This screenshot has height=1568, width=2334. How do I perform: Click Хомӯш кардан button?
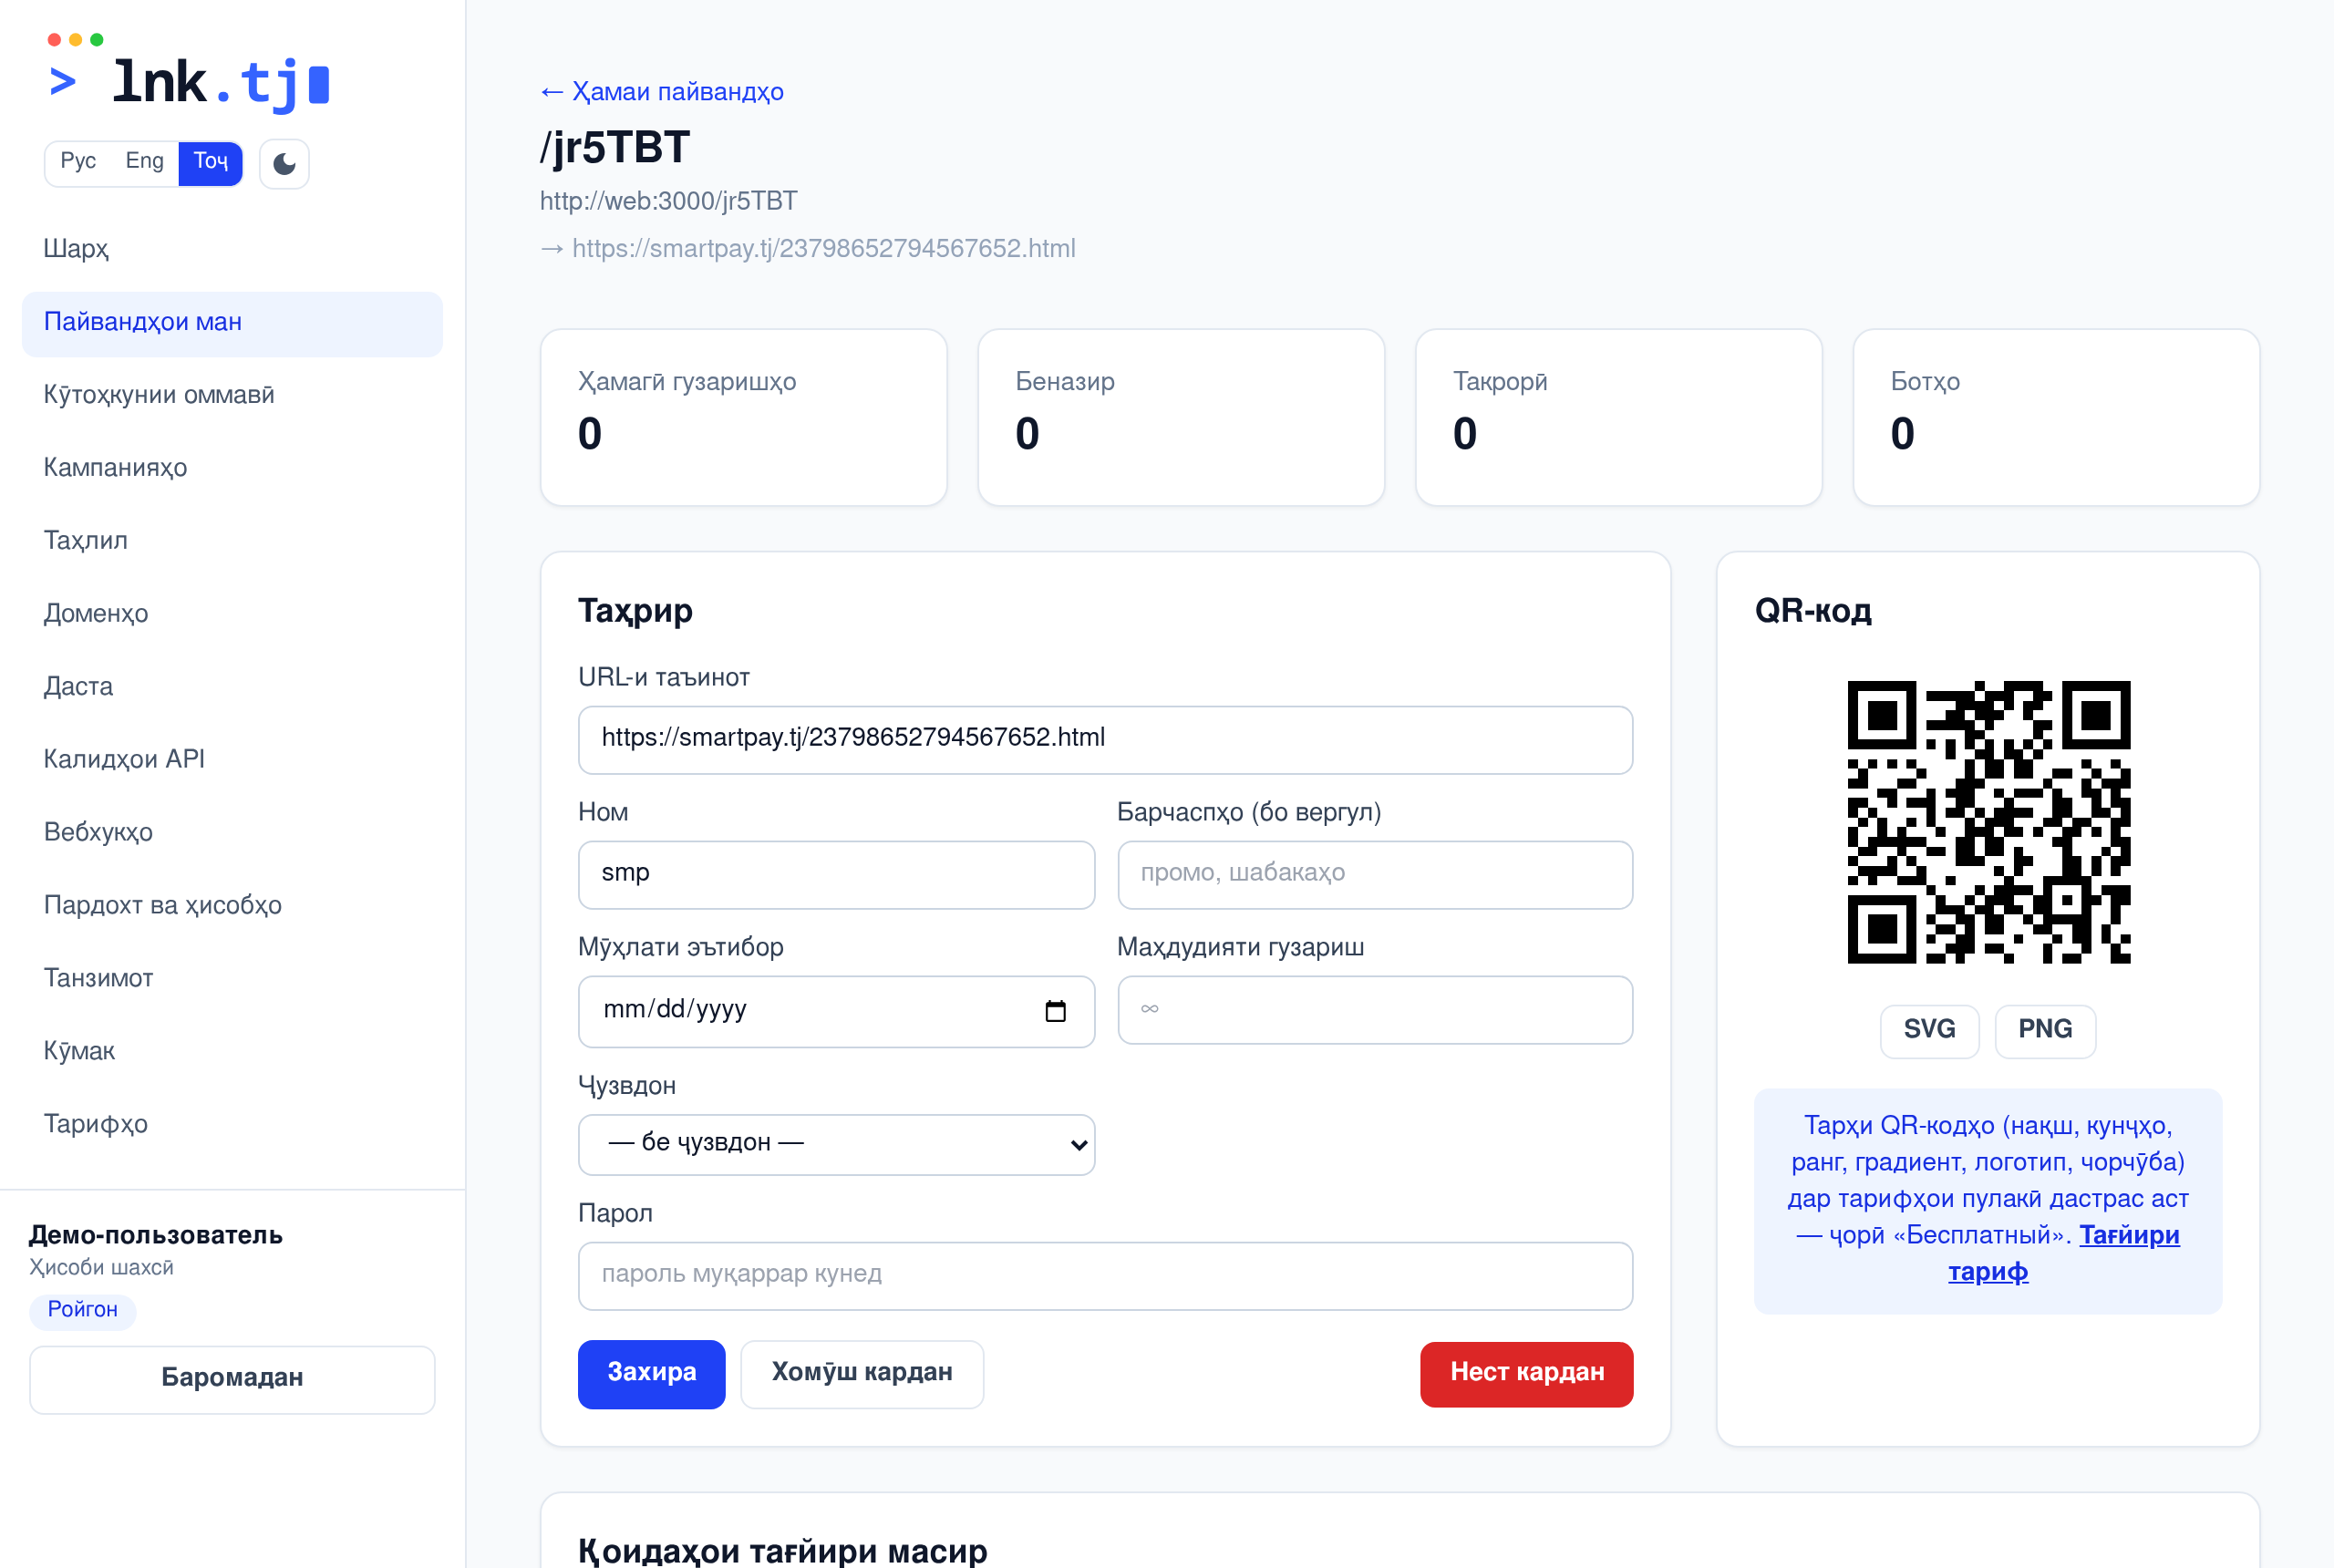(x=861, y=1374)
